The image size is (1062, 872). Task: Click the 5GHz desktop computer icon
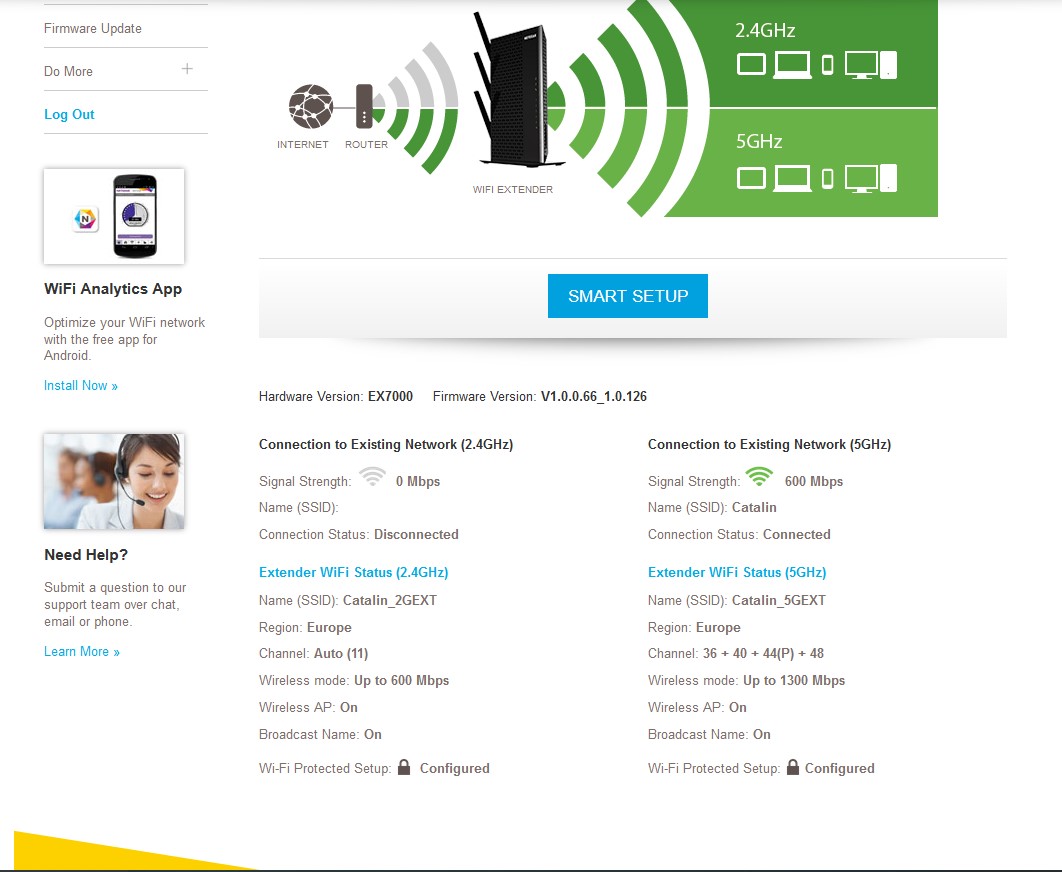[x=871, y=179]
